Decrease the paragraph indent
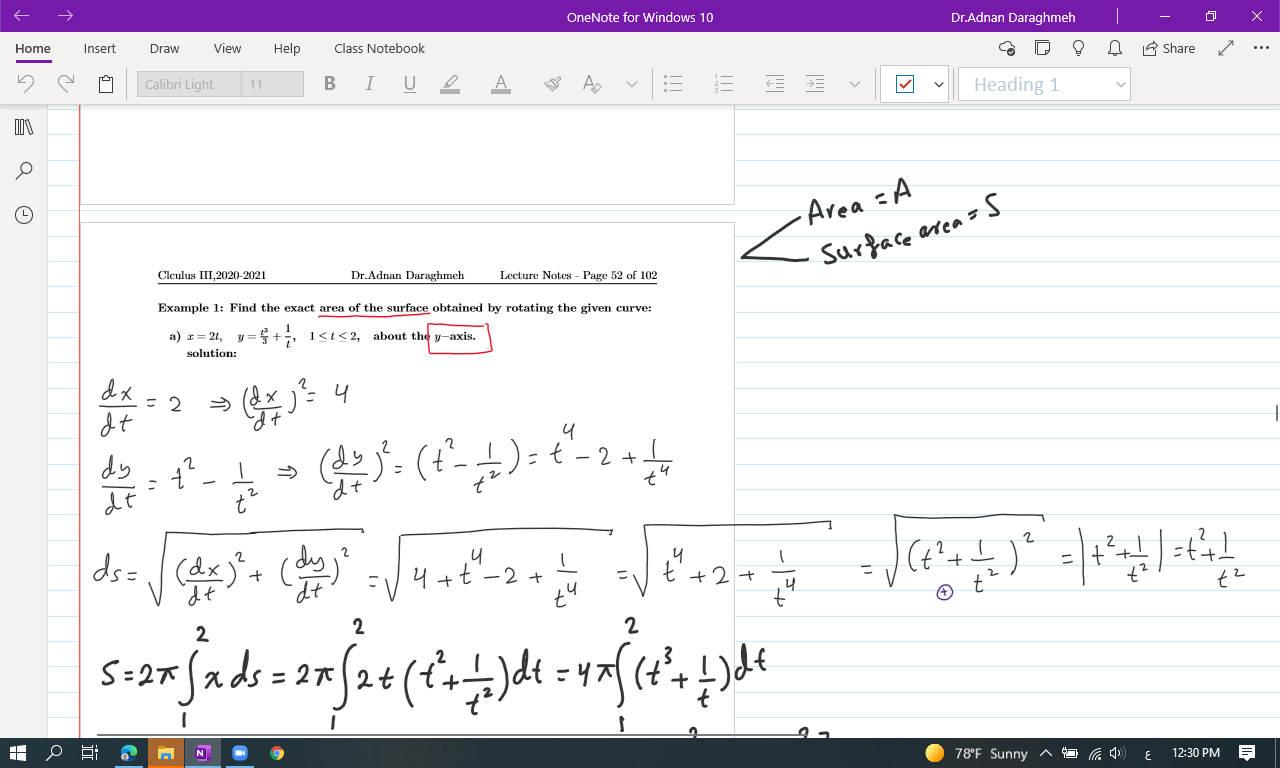Viewport: 1280px width, 768px height. pyautogui.click(x=775, y=84)
